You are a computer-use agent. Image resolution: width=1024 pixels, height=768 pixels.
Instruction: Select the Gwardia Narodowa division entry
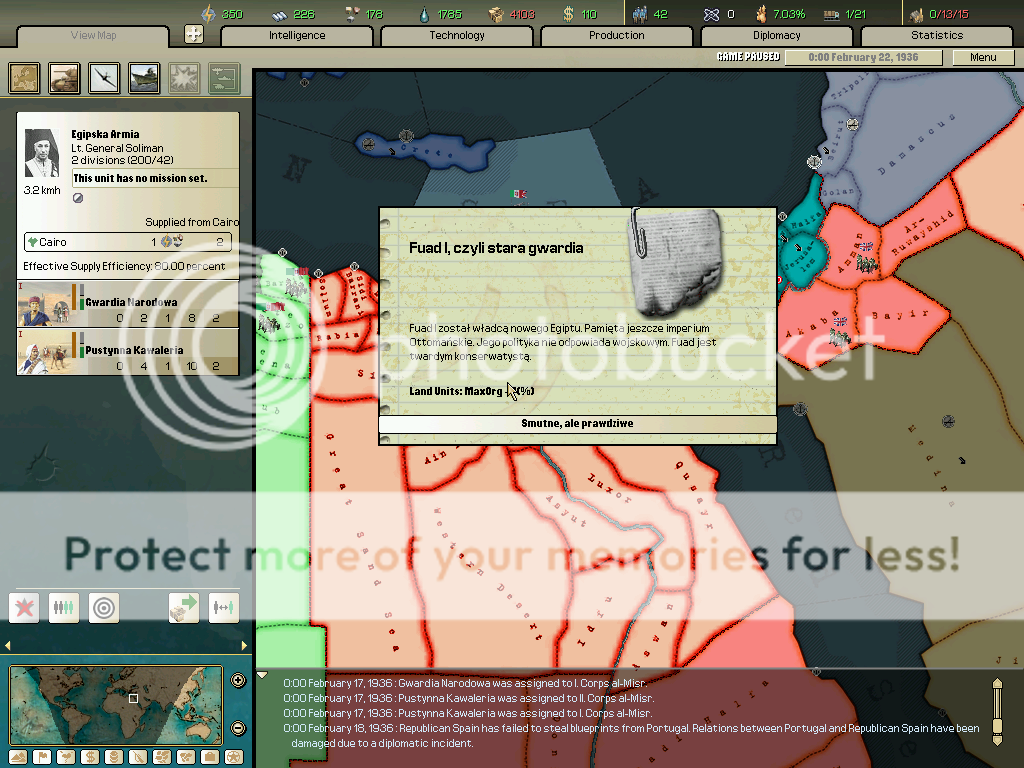[128, 304]
